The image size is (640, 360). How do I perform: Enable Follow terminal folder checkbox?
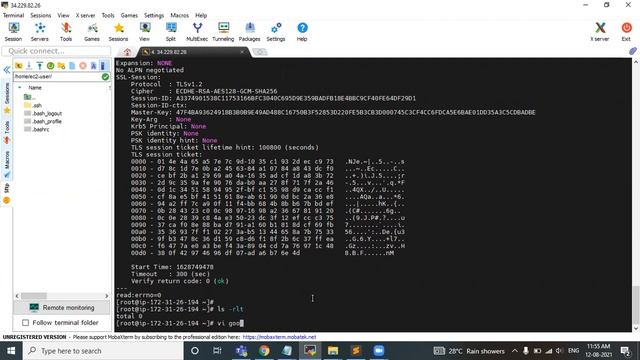[x=25, y=322]
